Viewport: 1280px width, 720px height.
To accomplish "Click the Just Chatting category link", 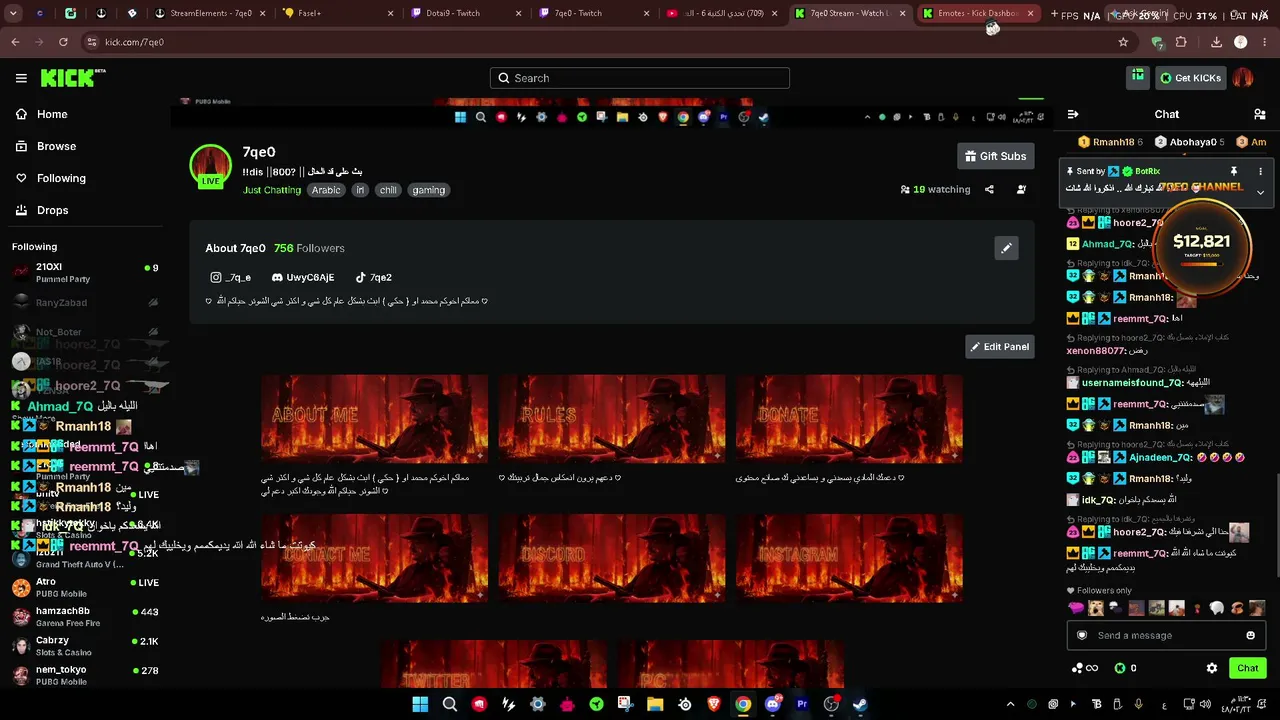I will 272,190.
